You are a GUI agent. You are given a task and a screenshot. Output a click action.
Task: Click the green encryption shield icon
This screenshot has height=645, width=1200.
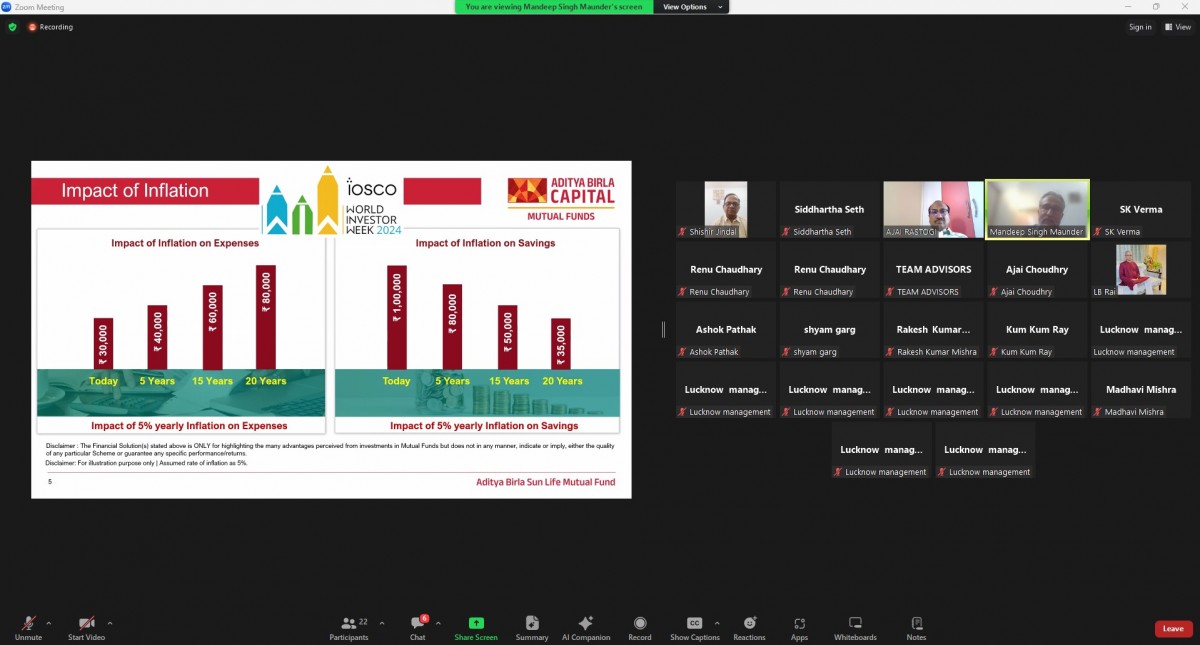[x=12, y=27]
